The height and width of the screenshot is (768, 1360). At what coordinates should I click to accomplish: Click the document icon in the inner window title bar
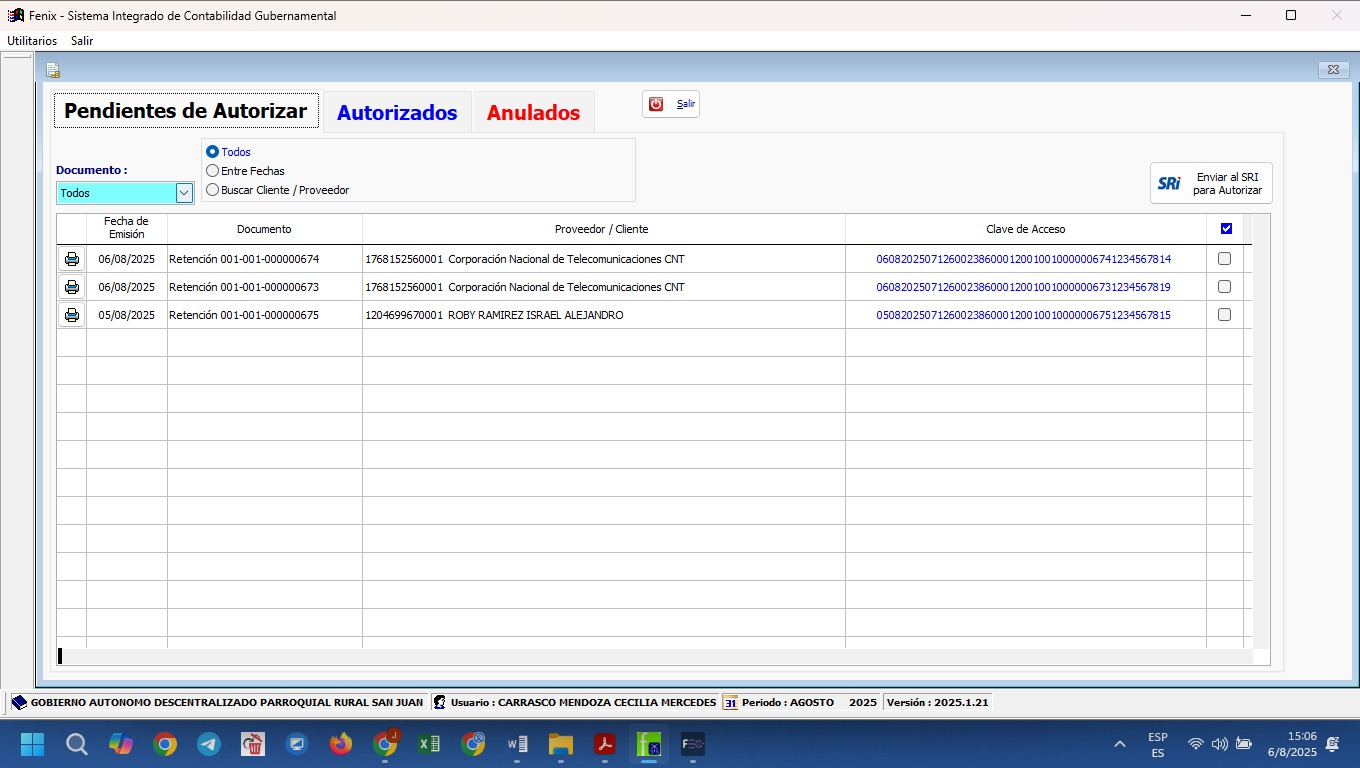point(53,70)
